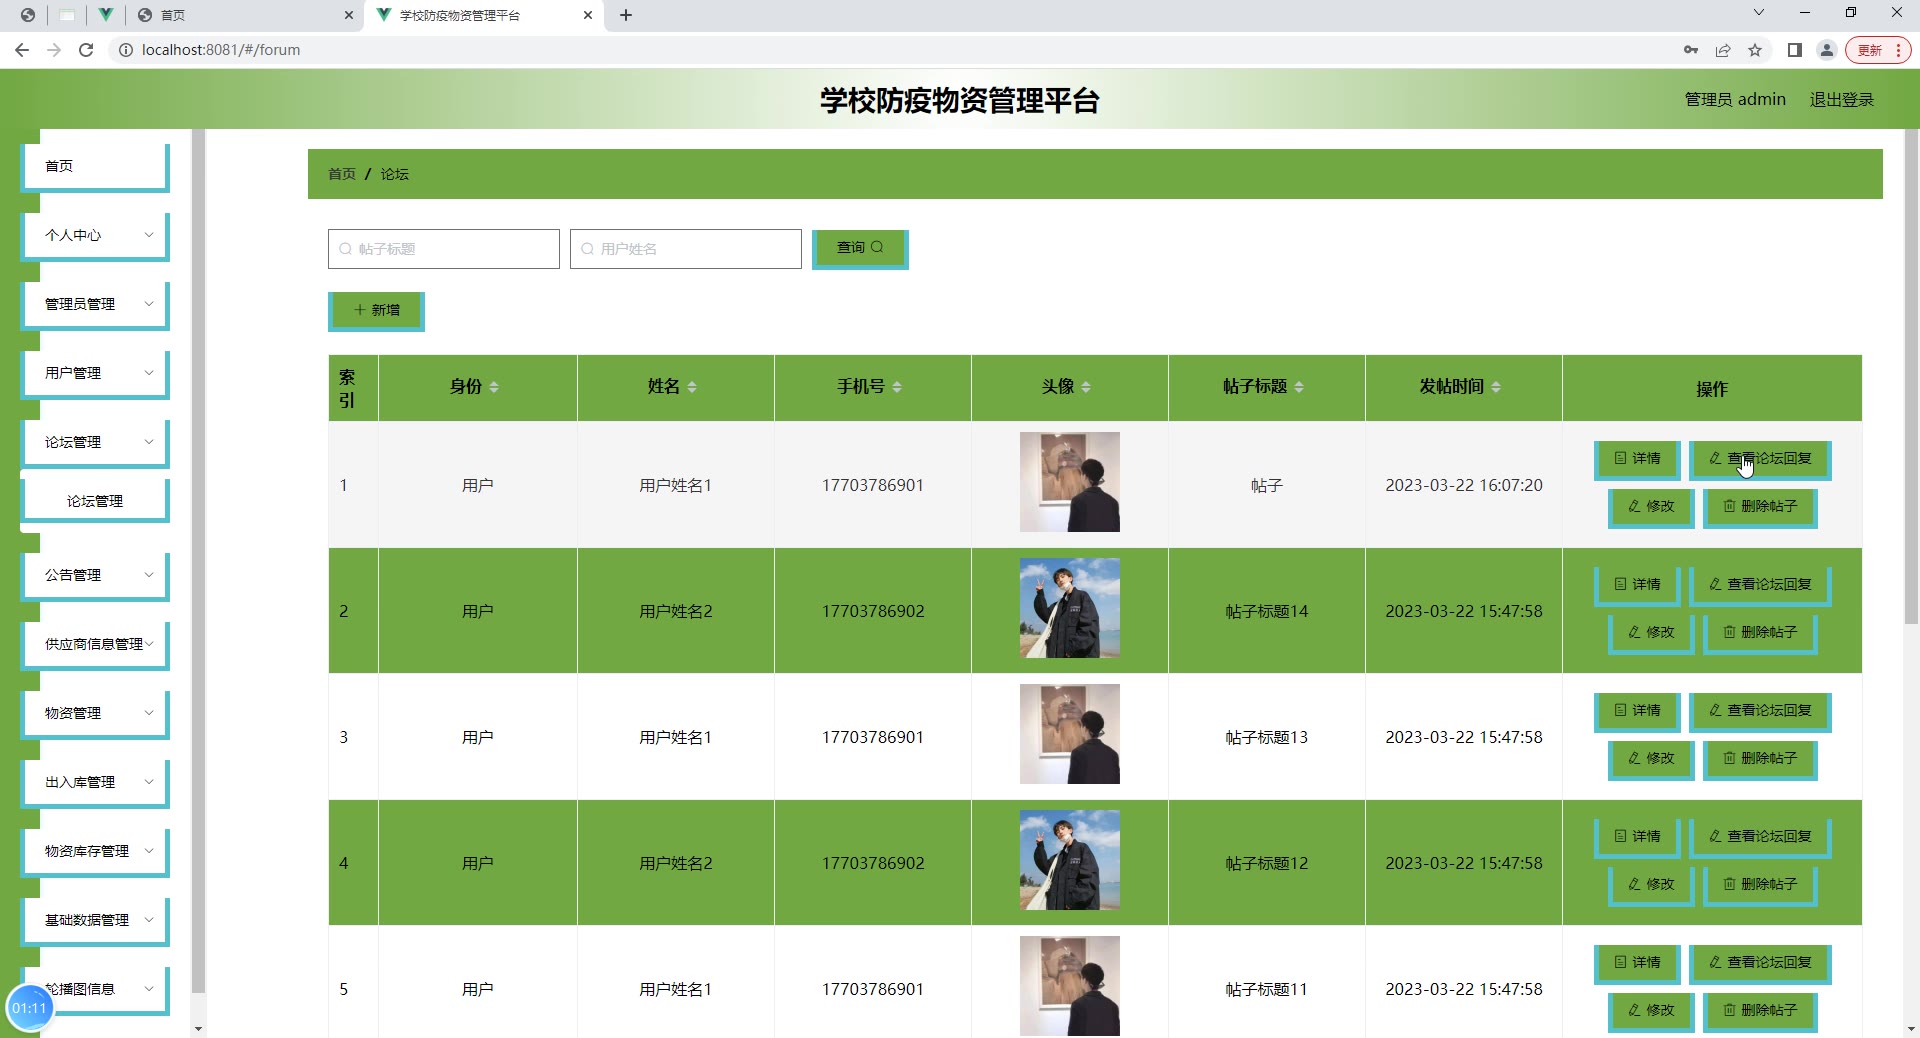Click the 新增 add button
The width and height of the screenshot is (1920, 1038).
tap(376, 311)
